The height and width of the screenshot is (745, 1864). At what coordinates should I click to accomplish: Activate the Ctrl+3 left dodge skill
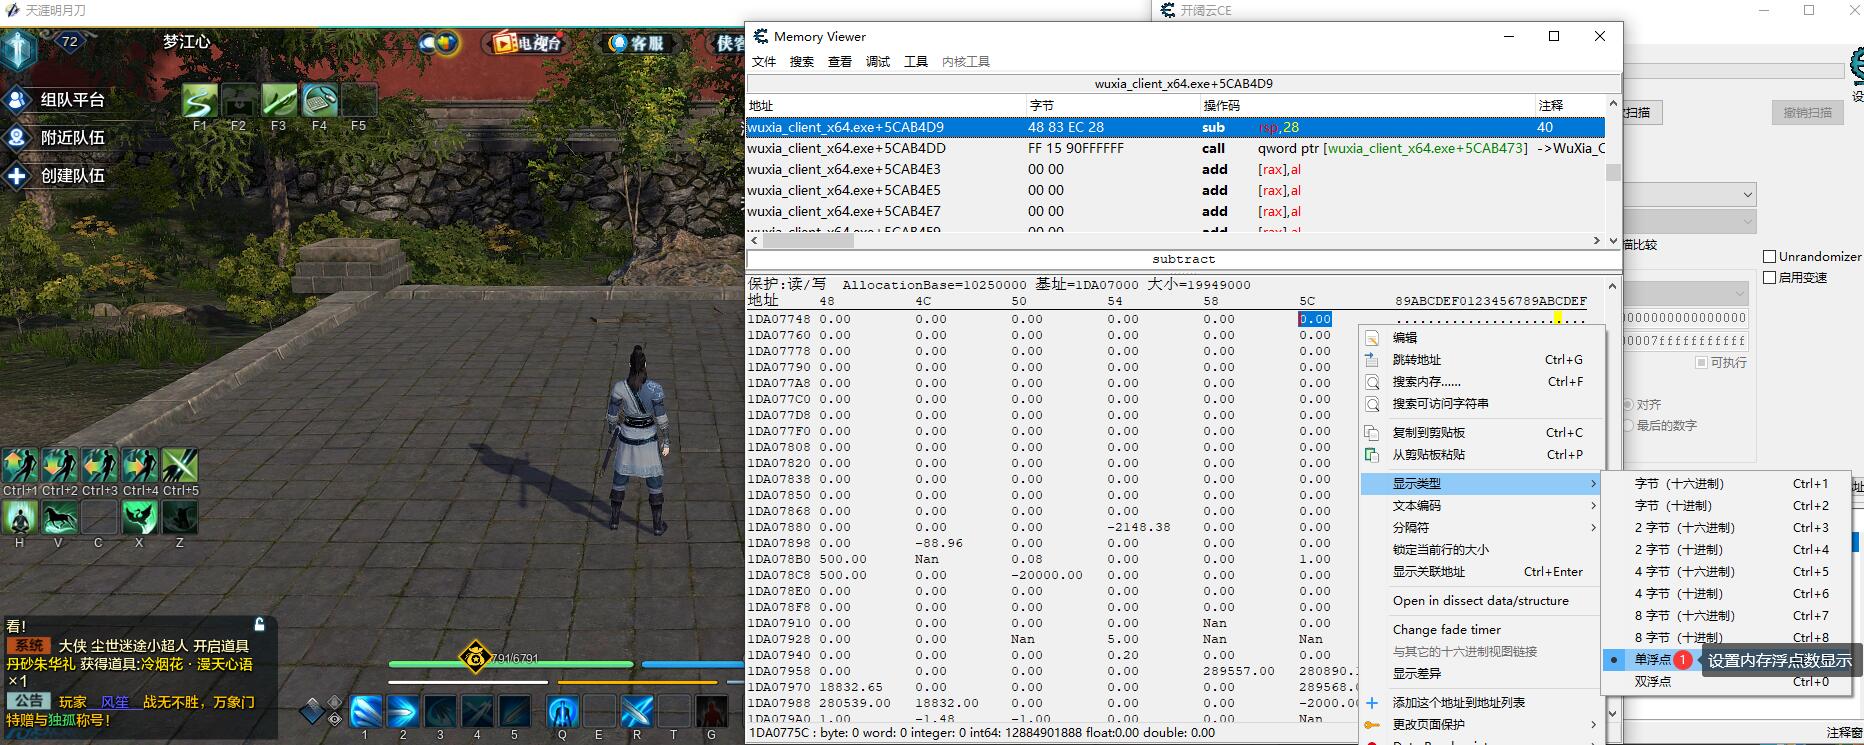[99, 466]
